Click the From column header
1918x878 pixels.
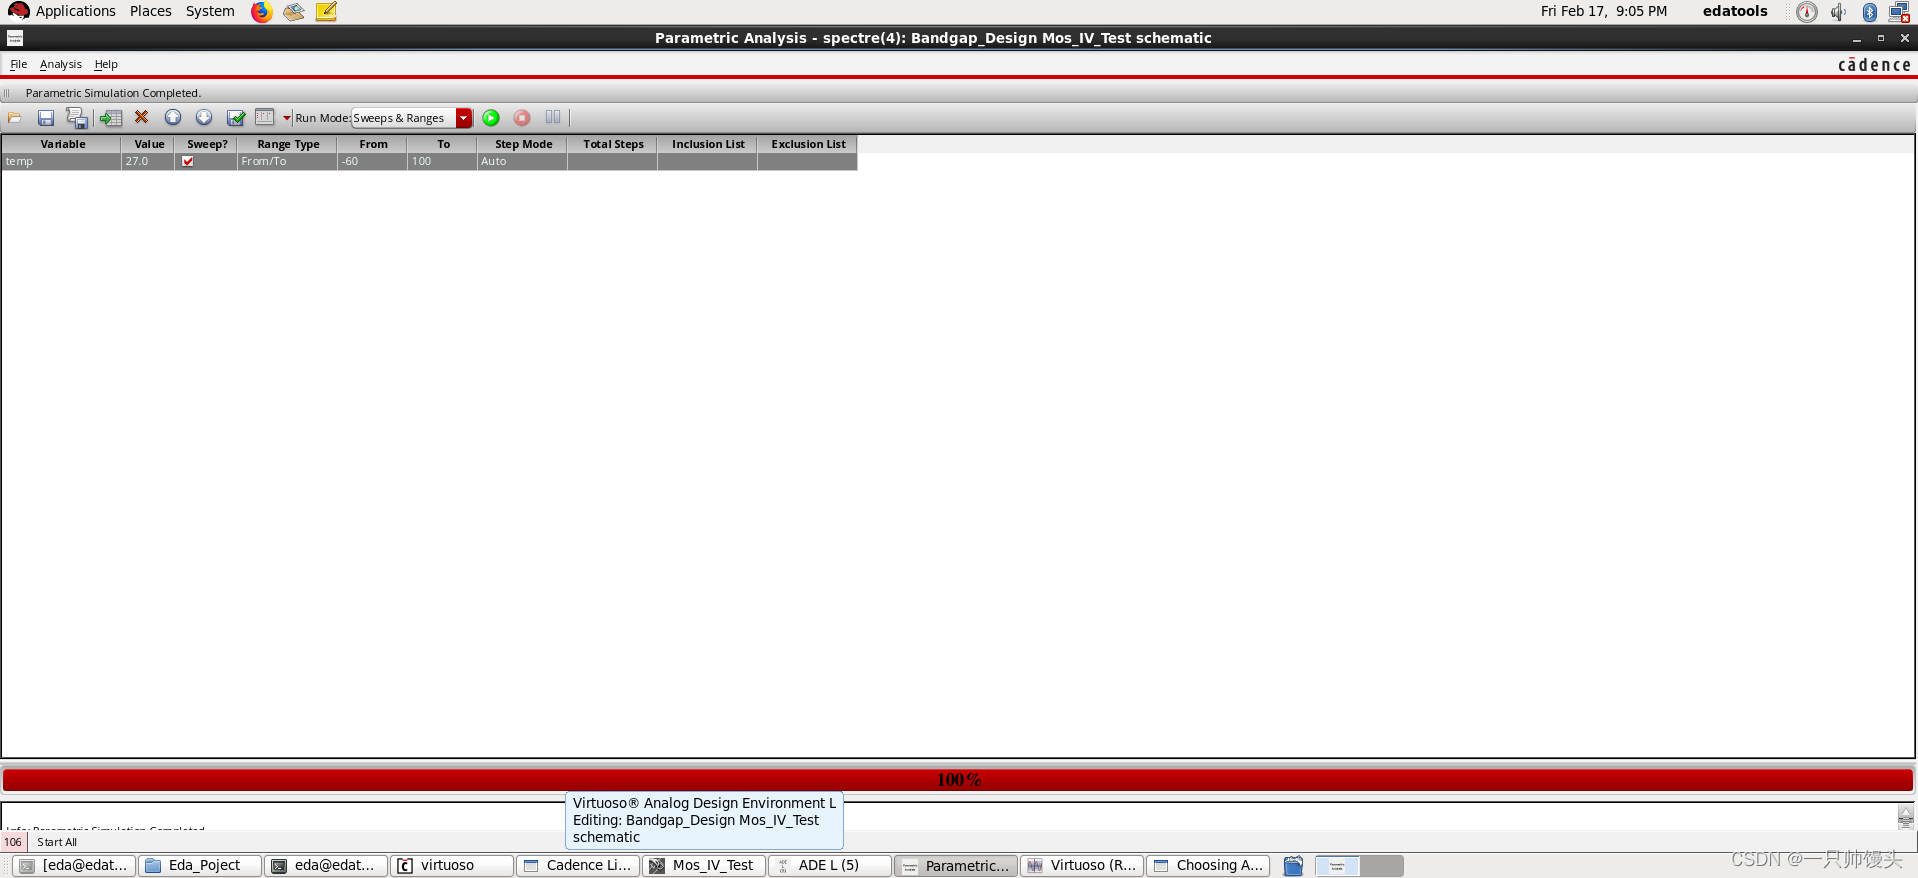373,144
